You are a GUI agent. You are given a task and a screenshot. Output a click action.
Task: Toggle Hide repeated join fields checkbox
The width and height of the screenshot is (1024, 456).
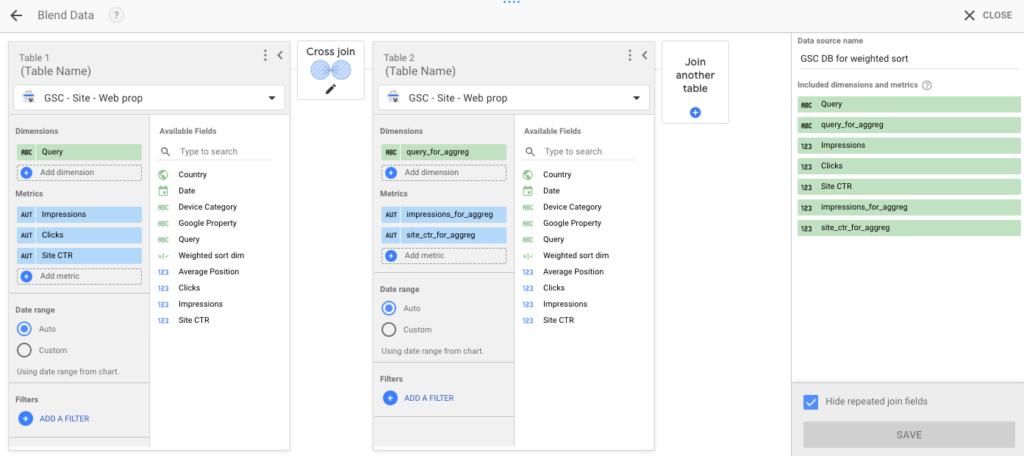810,402
